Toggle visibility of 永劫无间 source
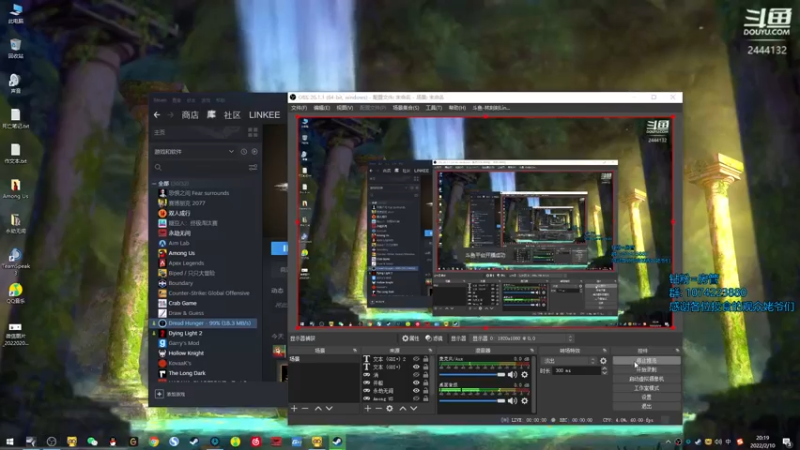 tap(416, 391)
